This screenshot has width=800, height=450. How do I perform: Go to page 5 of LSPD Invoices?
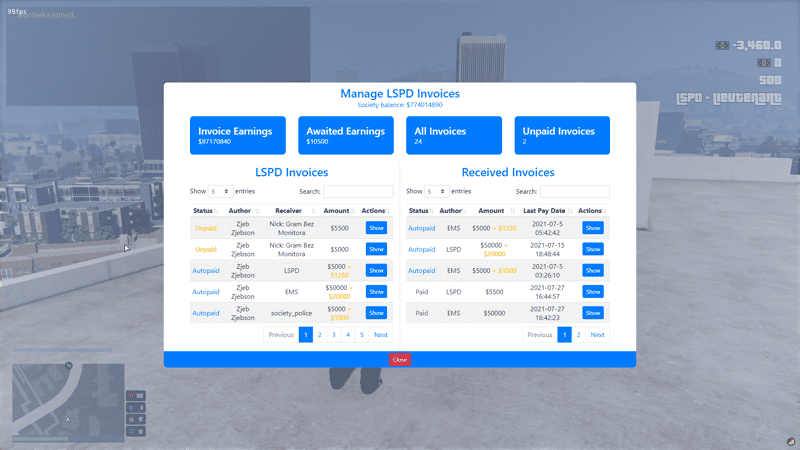[362, 335]
